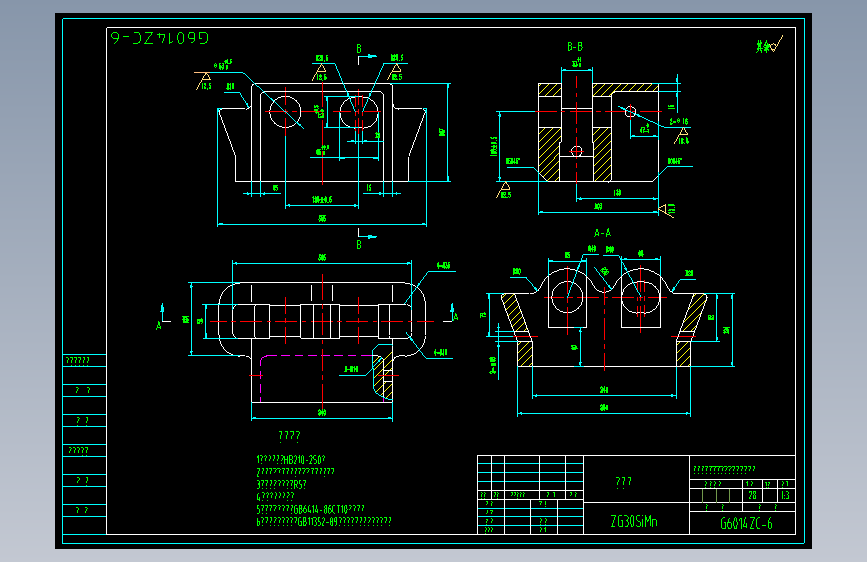Click the note line containing GB6414-86CT10

310,509
